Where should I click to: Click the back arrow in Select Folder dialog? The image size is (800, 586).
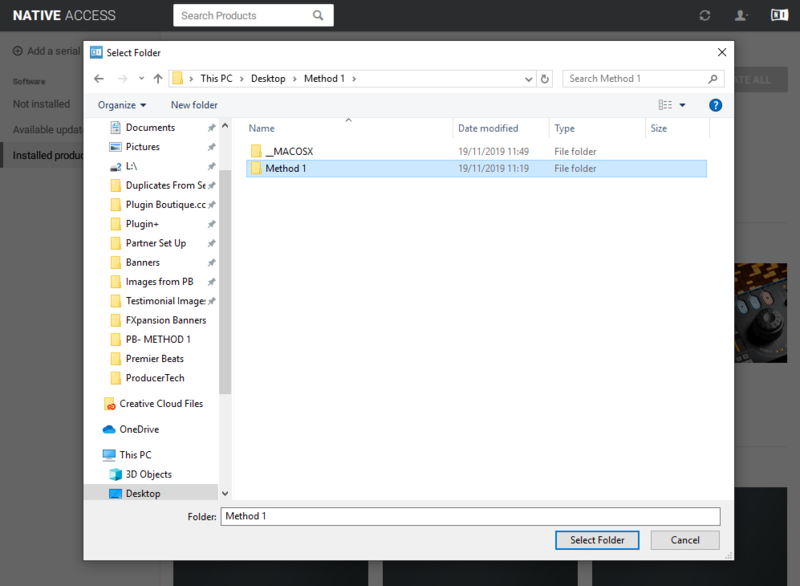coord(99,79)
